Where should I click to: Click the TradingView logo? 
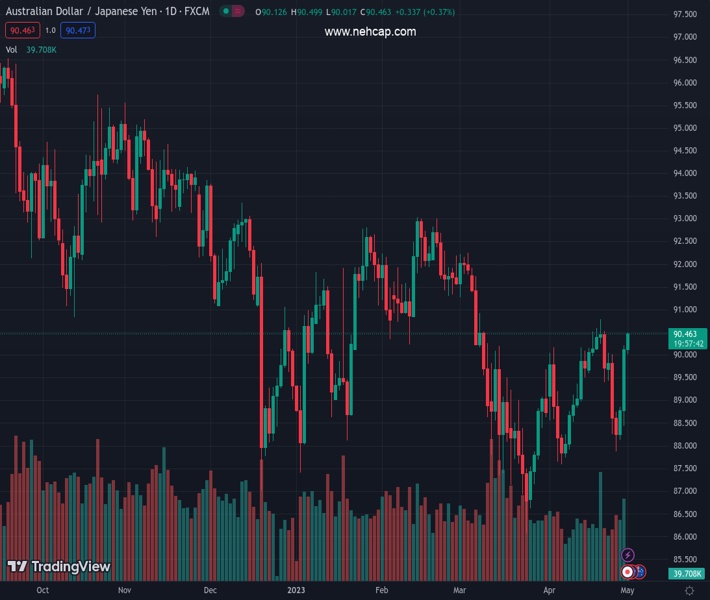(x=58, y=567)
